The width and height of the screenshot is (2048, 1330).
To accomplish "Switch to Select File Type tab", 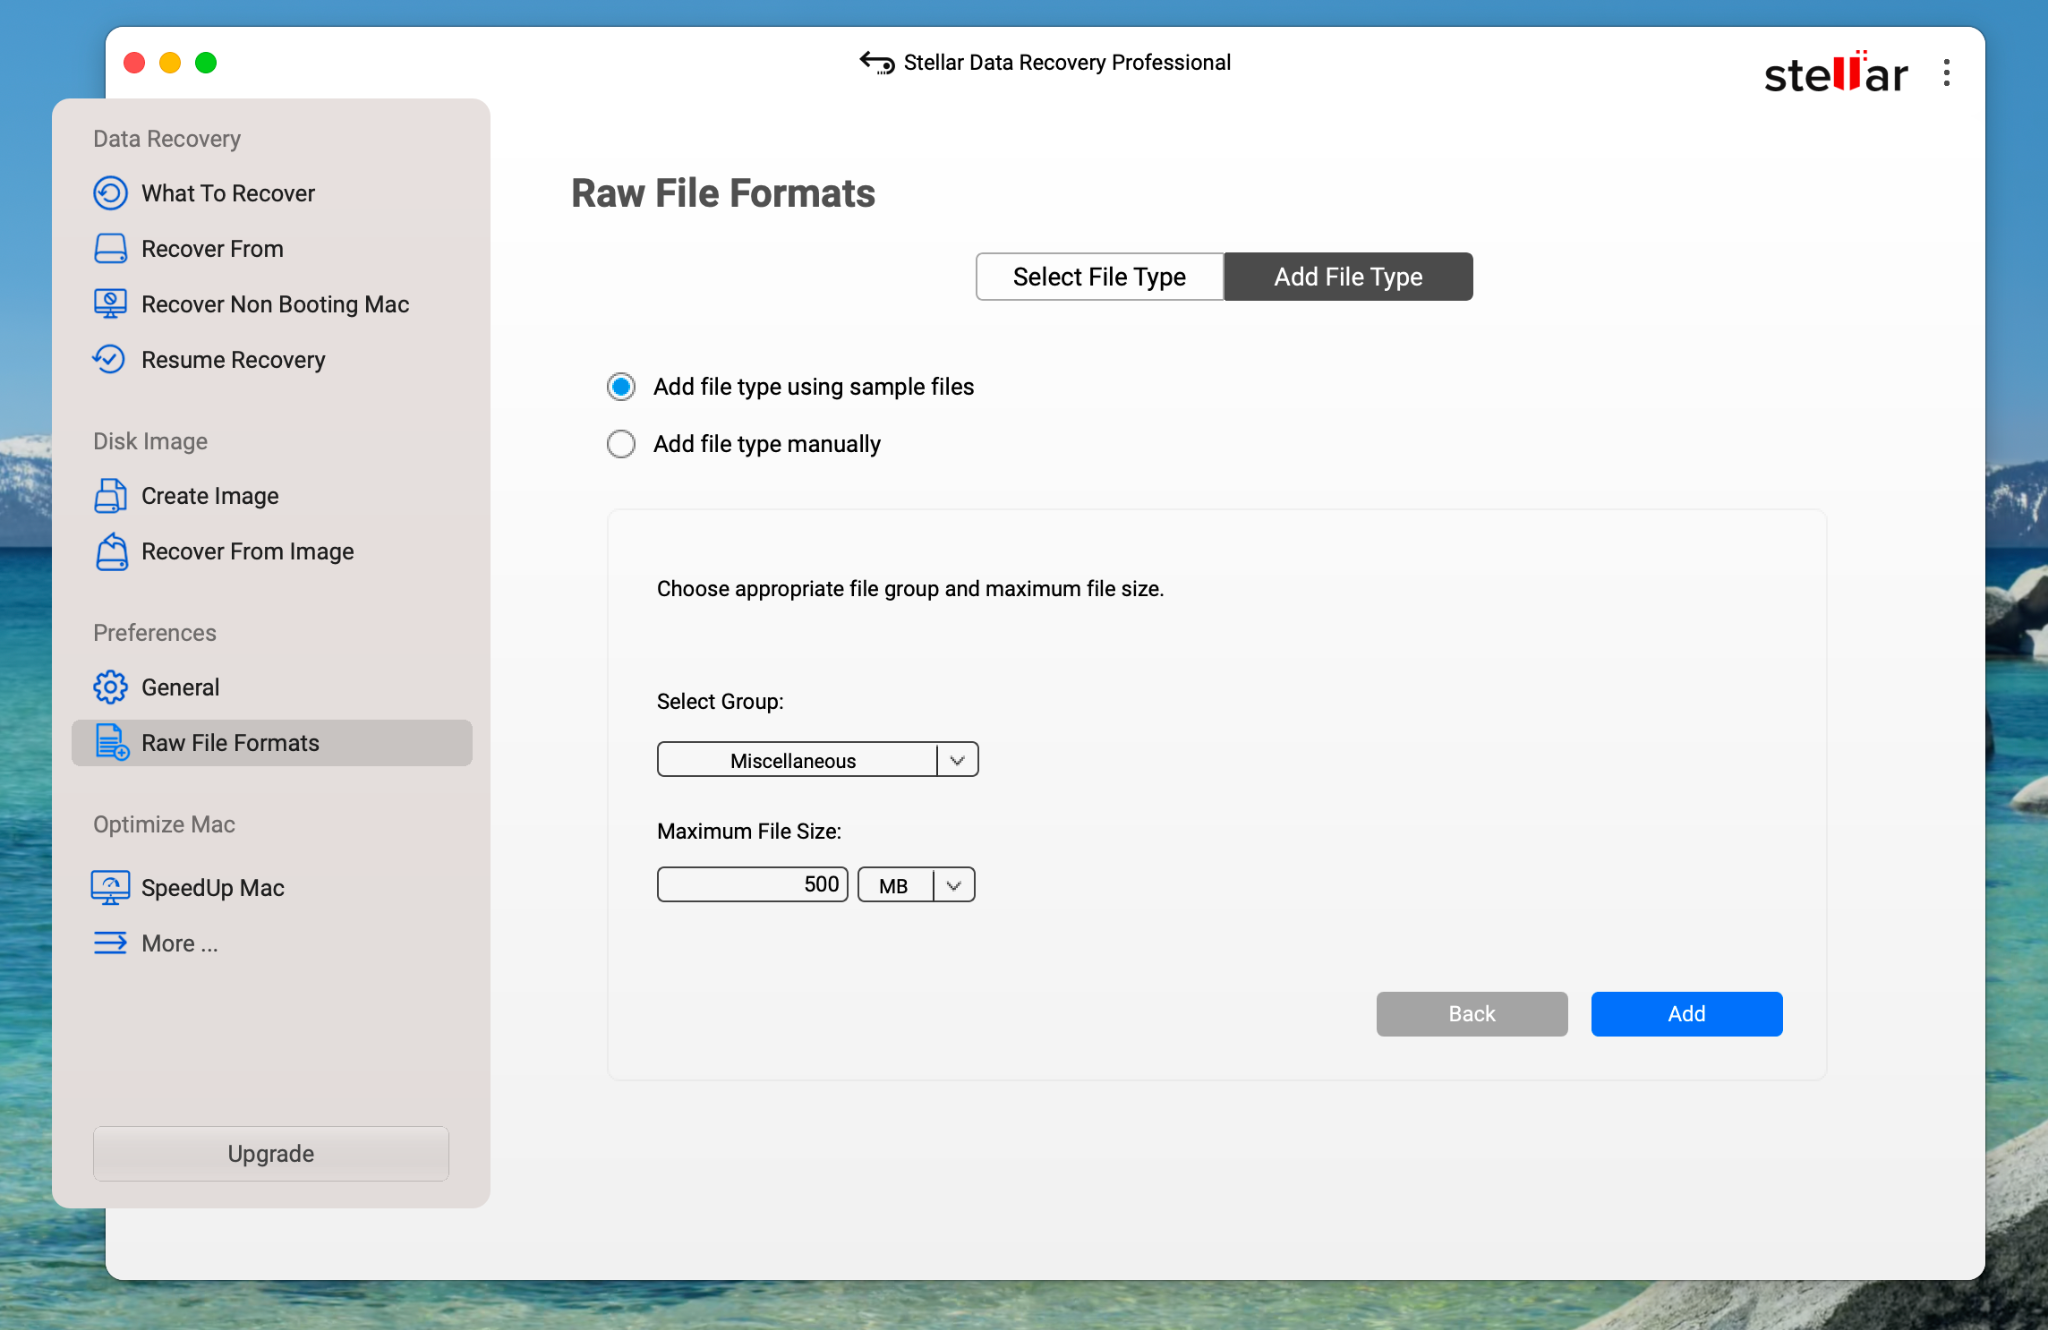I will pyautogui.click(x=1099, y=277).
